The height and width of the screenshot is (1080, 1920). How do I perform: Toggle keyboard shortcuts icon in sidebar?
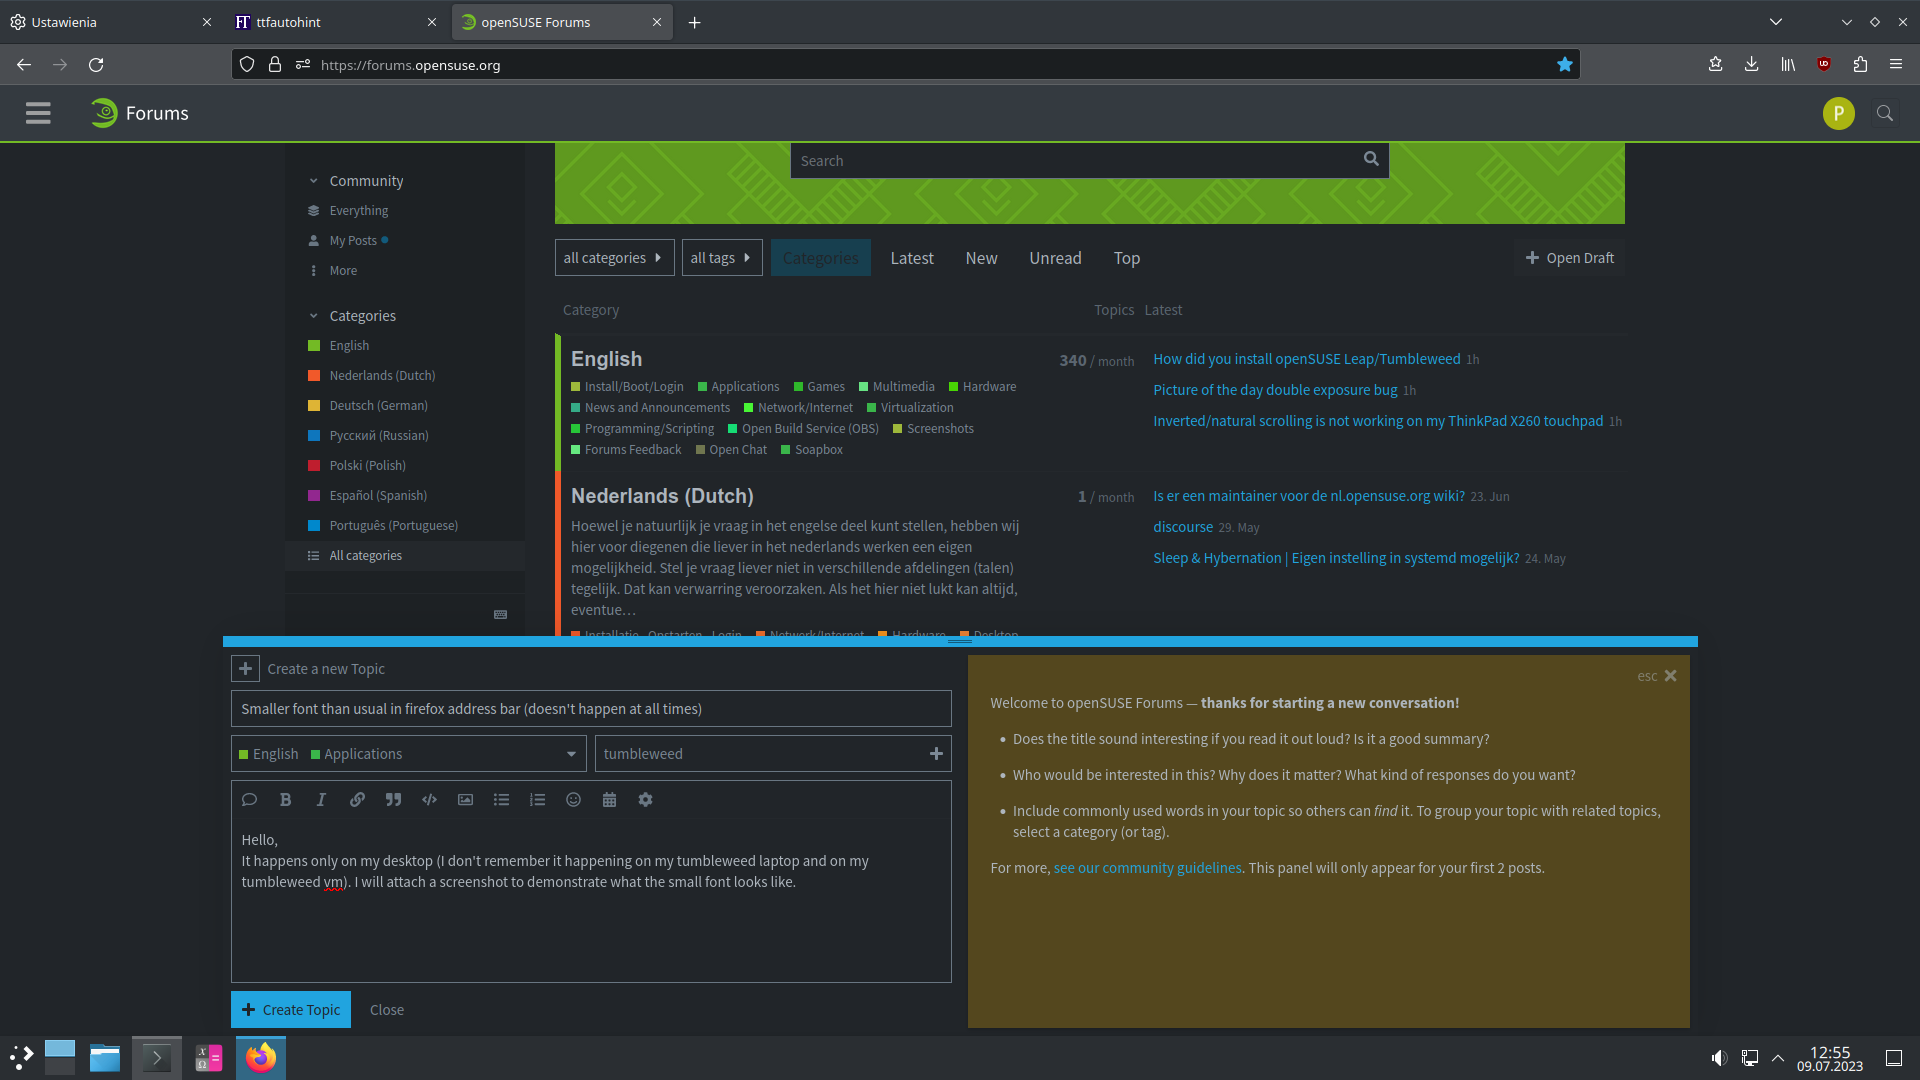point(500,615)
